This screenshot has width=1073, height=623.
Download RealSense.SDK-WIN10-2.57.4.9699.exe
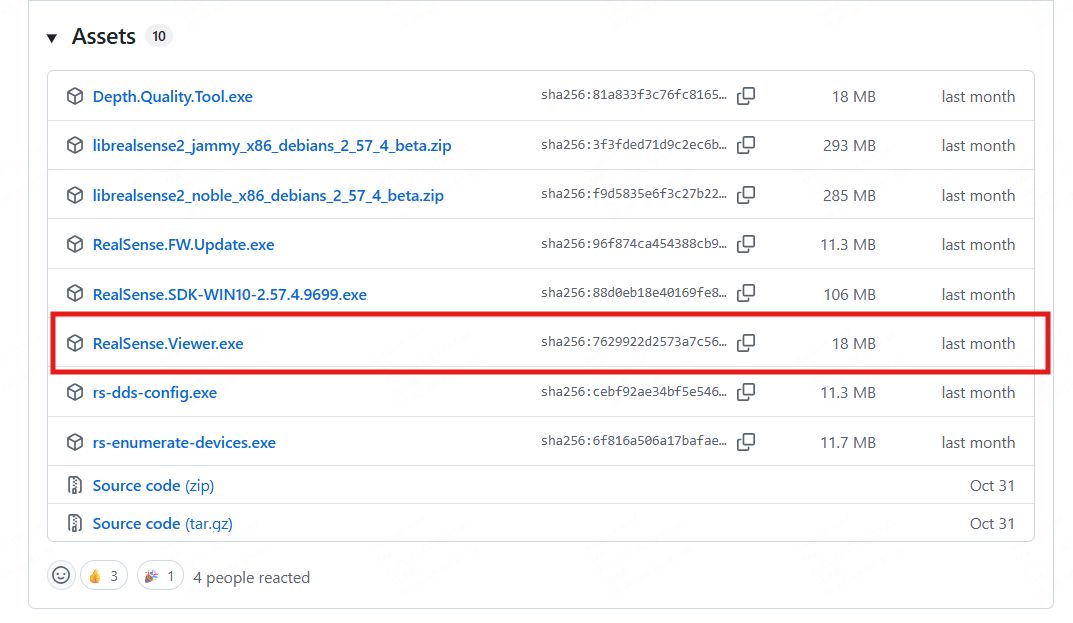click(229, 294)
